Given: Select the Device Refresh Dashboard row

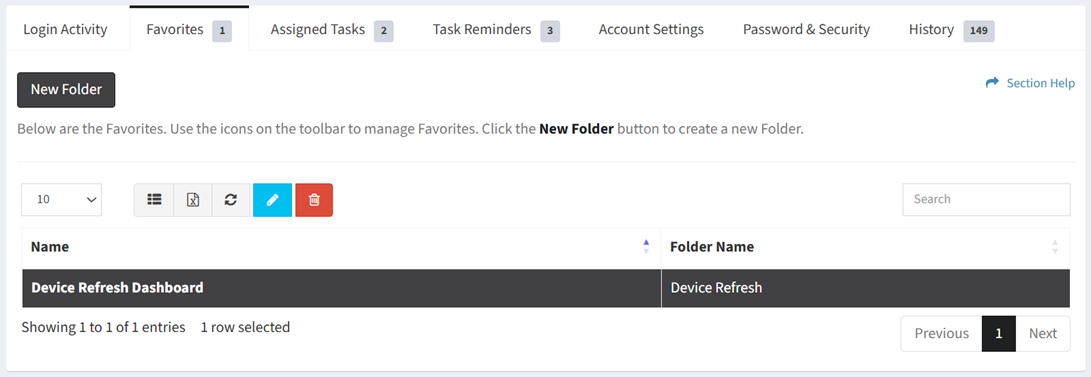Looking at the screenshot, I should tap(546, 288).
